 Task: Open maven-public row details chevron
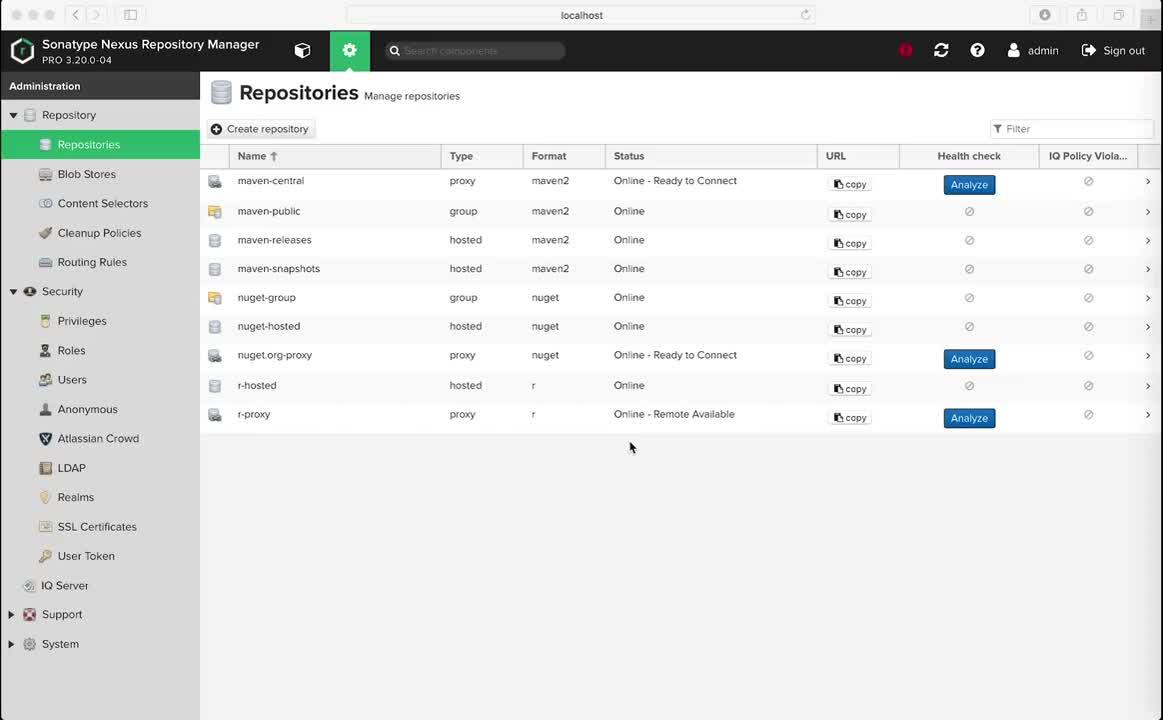point(1147,212)
